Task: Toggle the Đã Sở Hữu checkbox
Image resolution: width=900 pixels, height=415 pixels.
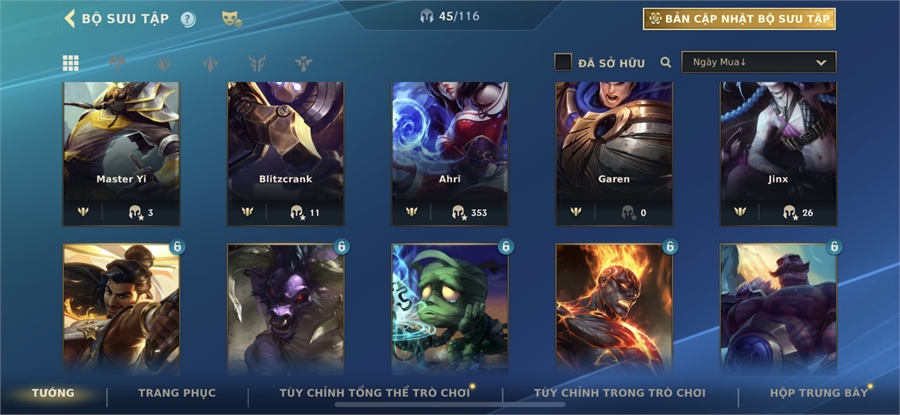Action: point(563,62)
